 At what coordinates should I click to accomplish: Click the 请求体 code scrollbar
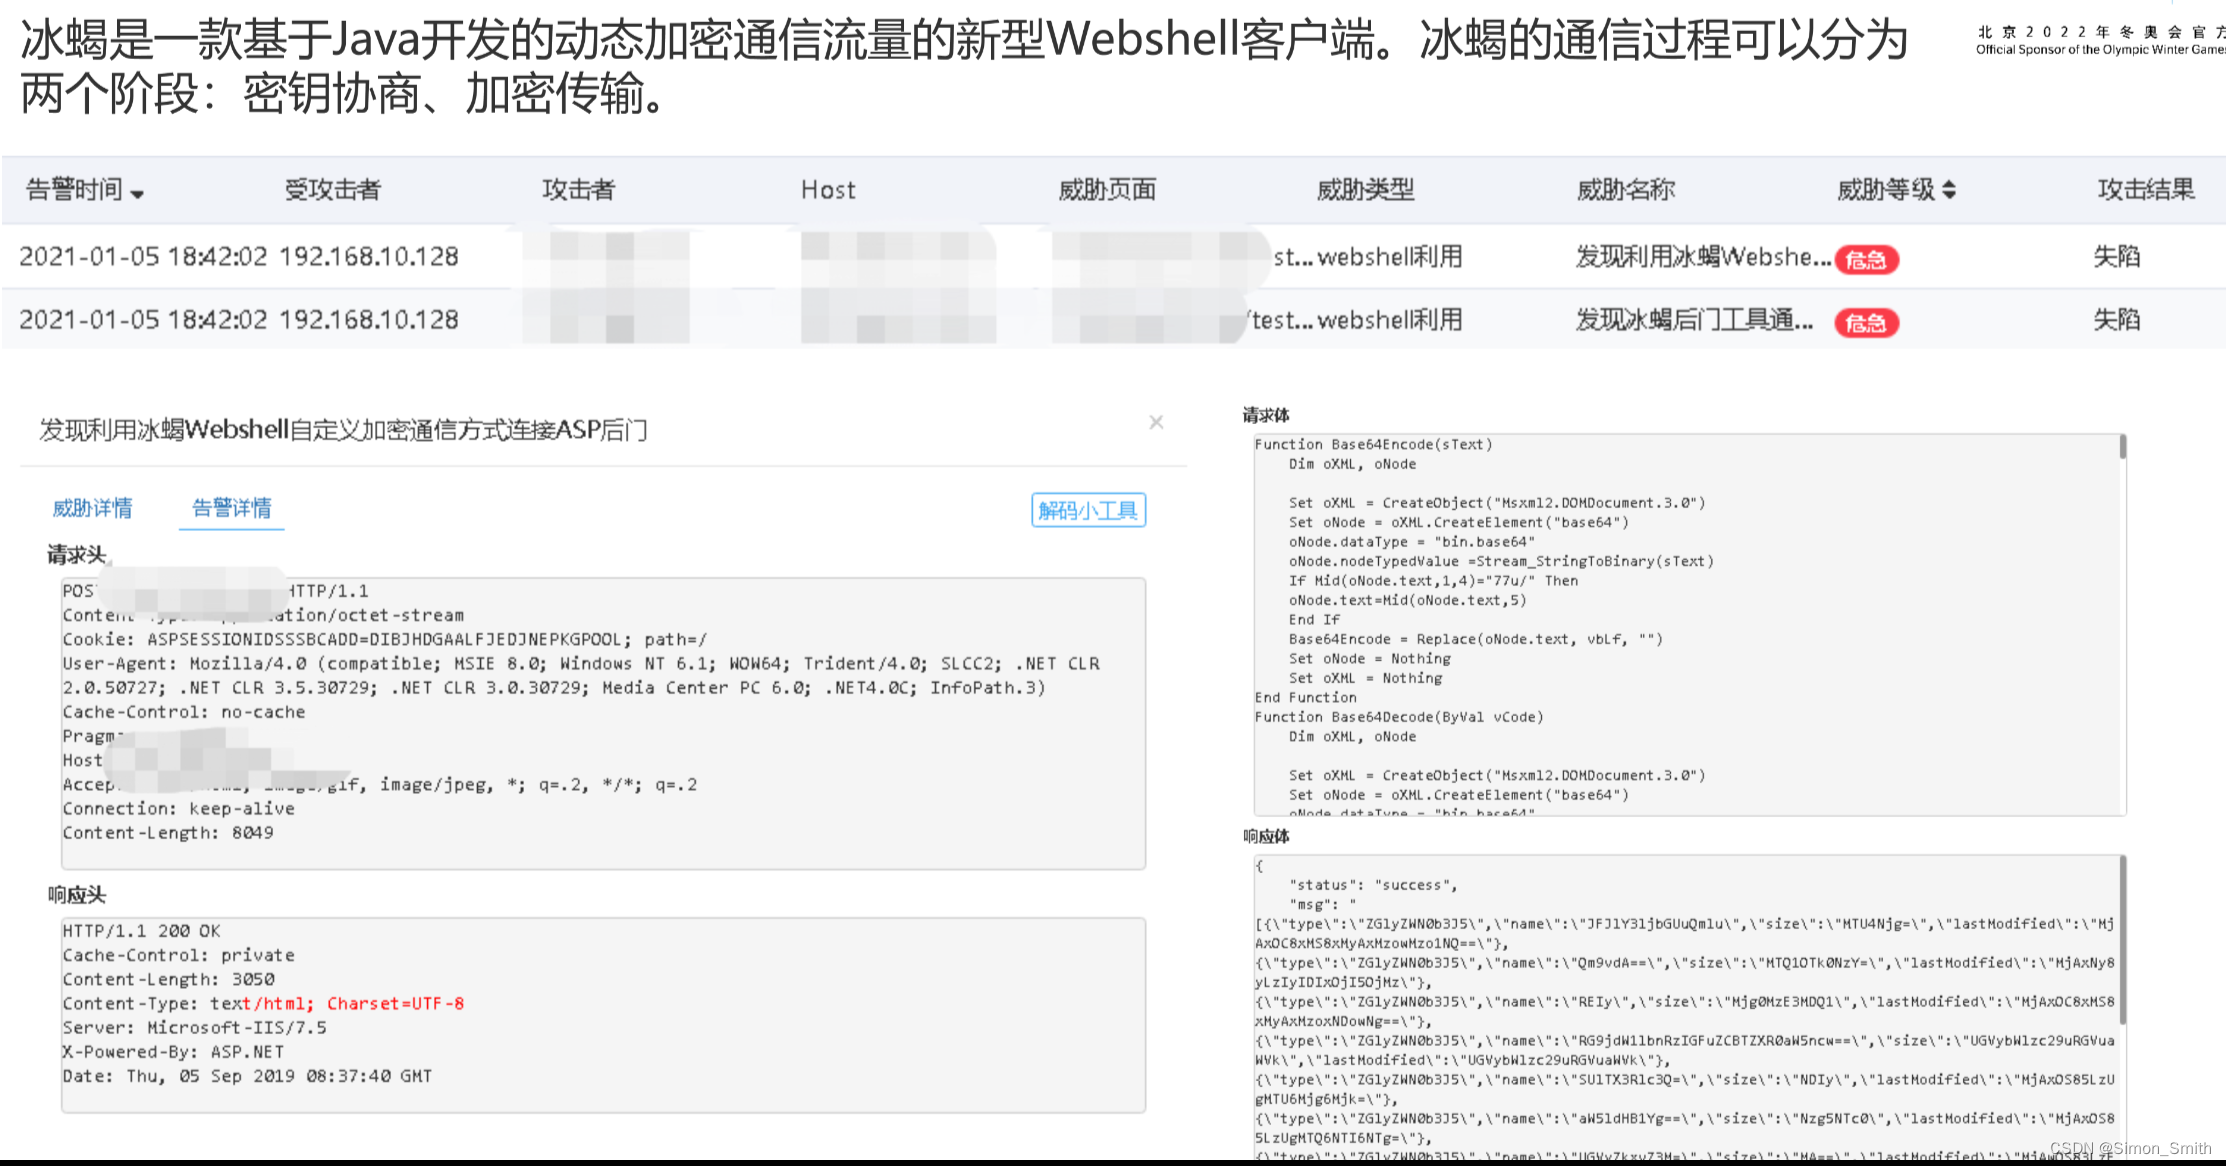(2122, 448)
